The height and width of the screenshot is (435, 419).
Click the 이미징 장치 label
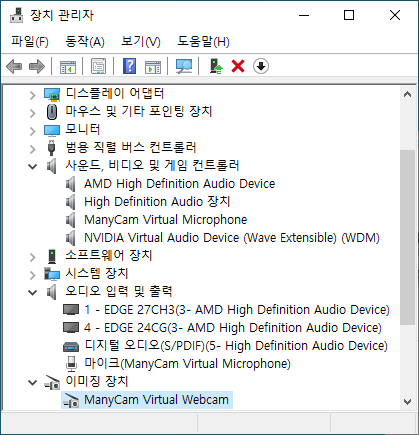click(x=97, y=381)
